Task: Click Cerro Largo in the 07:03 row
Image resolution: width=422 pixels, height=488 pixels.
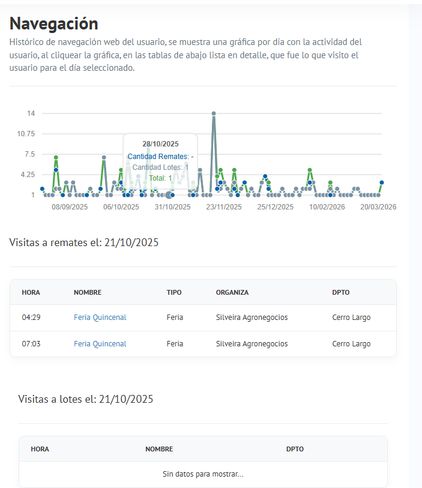Action: tap(351, 344)
